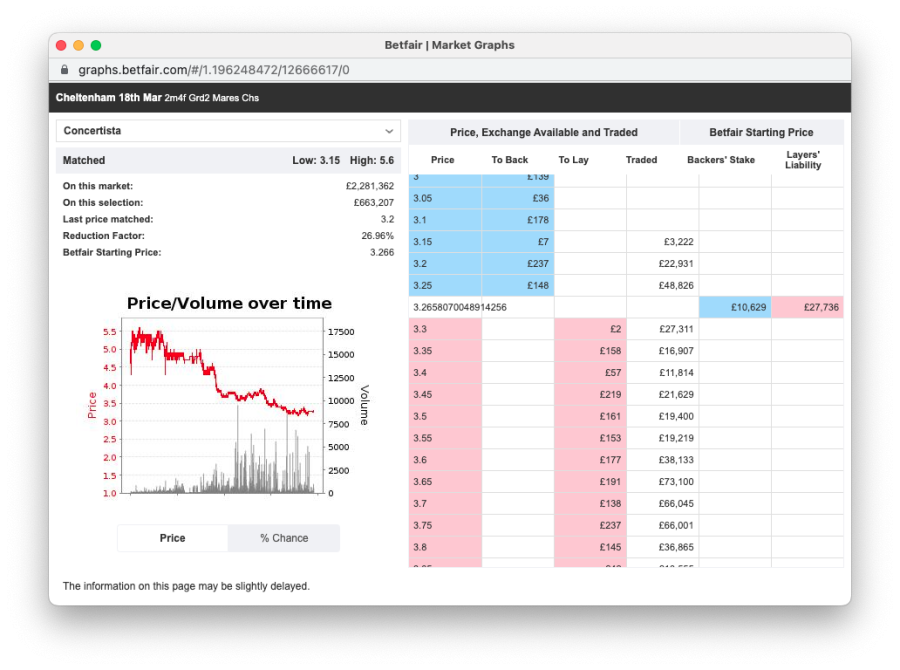The height and width of the screenshot is (670, 900).
Task: Click the £19,400 traded value
Action: click(x=676, y=416)
